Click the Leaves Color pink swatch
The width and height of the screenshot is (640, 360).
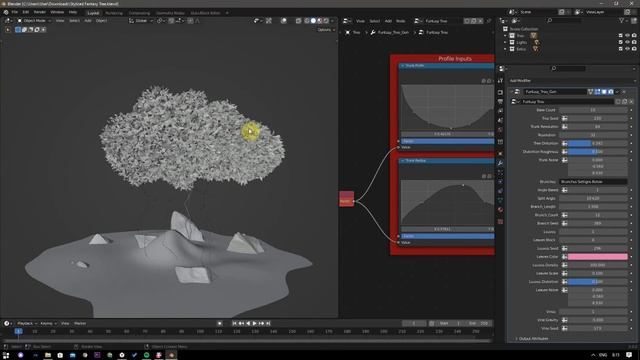[598, 257]
